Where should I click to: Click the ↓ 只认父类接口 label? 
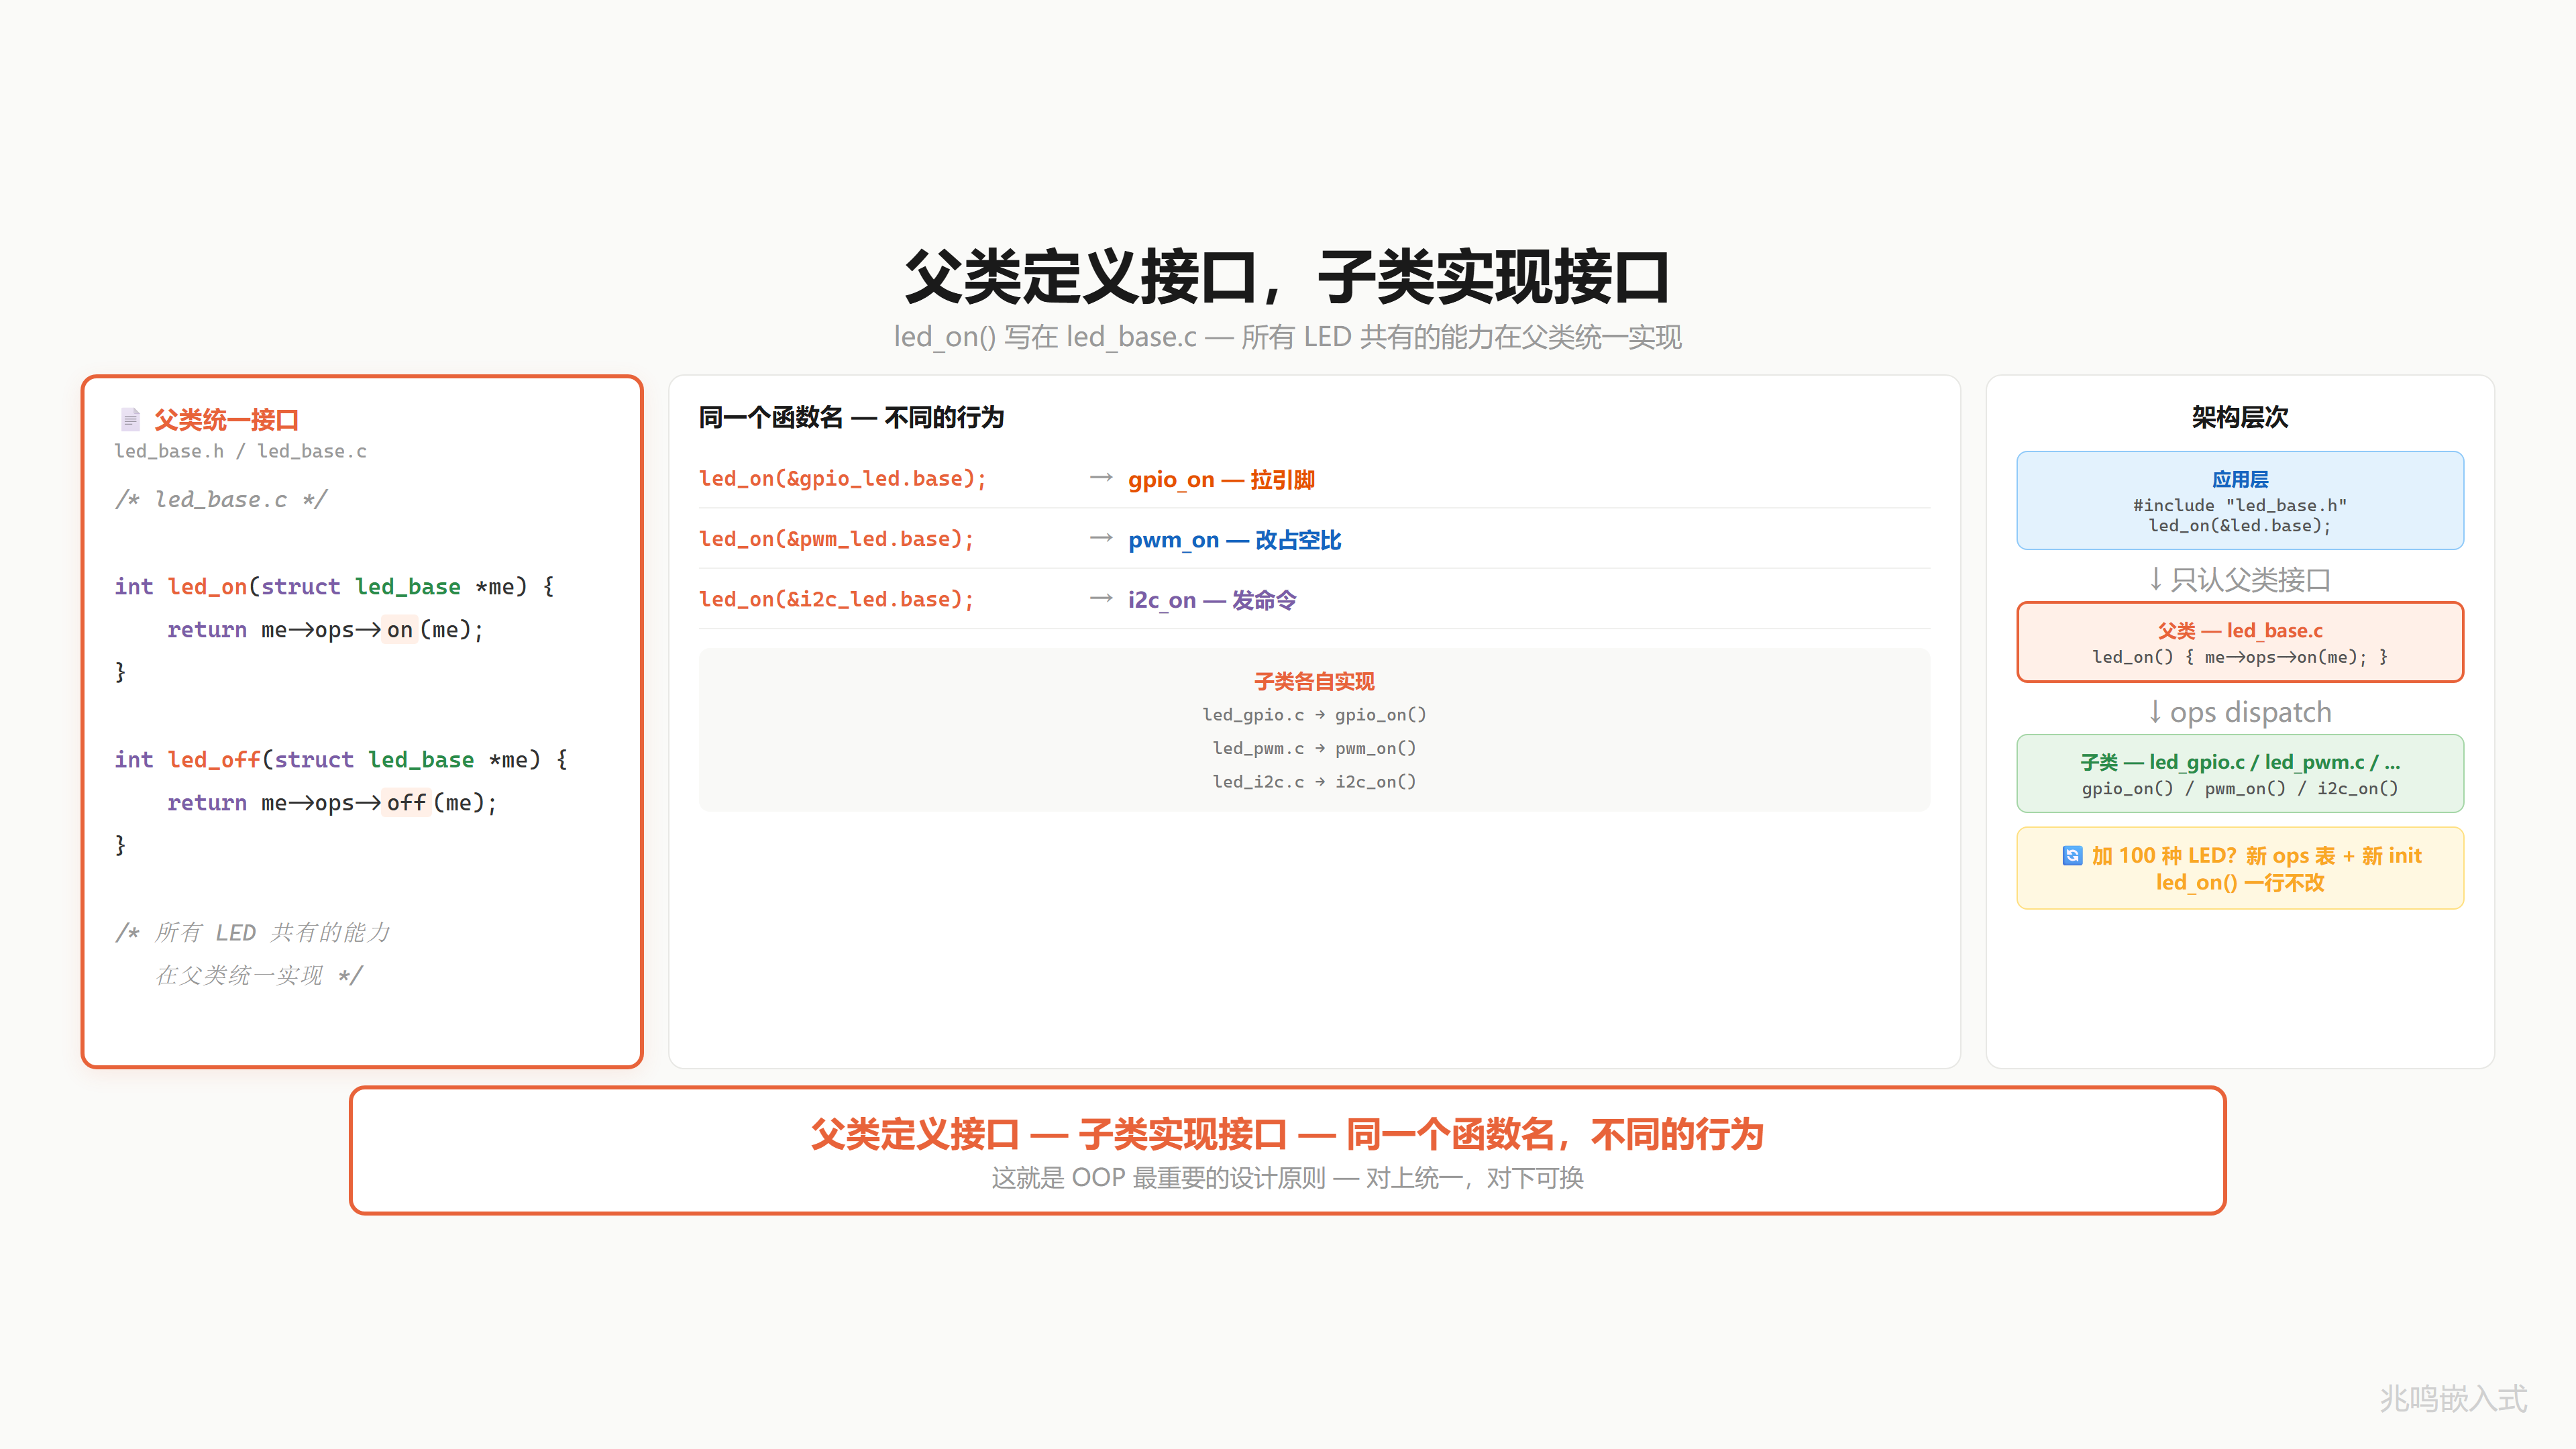pyautogui.click(x=2240, y=580)
